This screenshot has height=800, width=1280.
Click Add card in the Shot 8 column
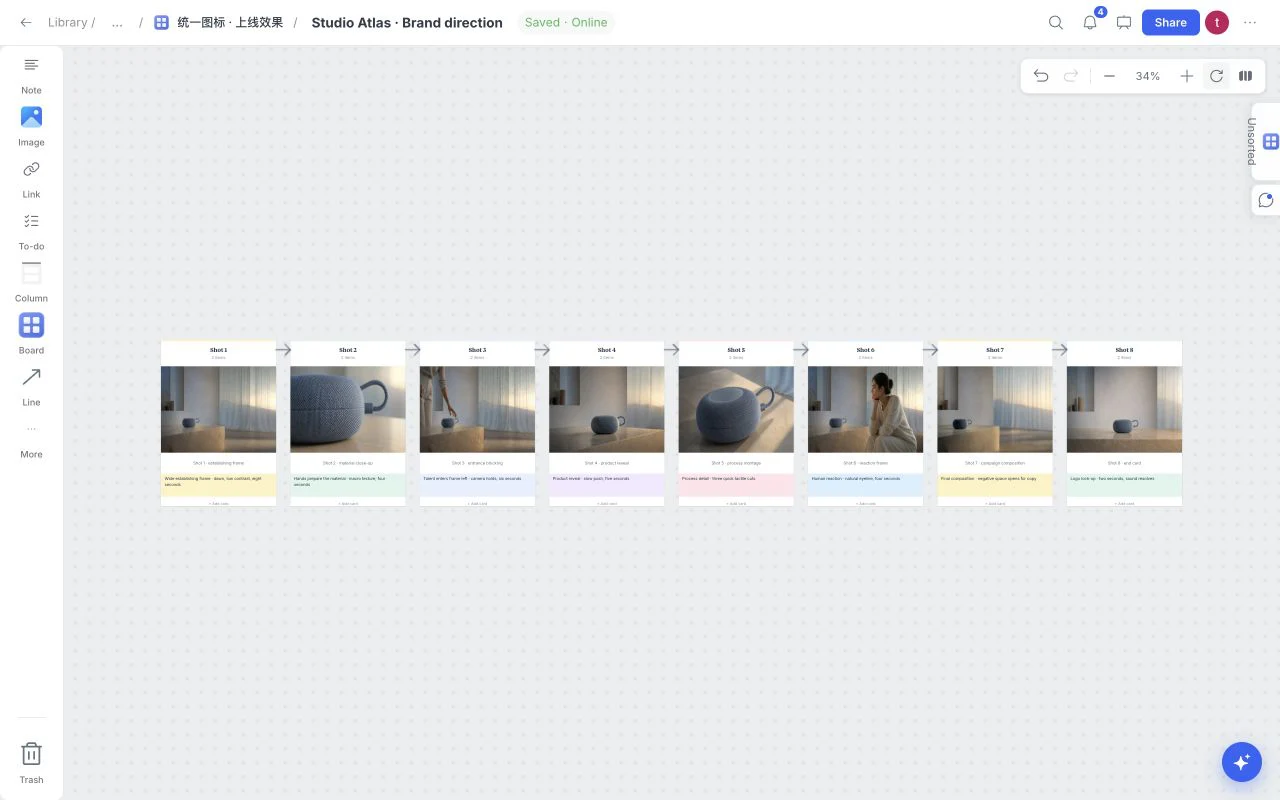click(1124, 503)
